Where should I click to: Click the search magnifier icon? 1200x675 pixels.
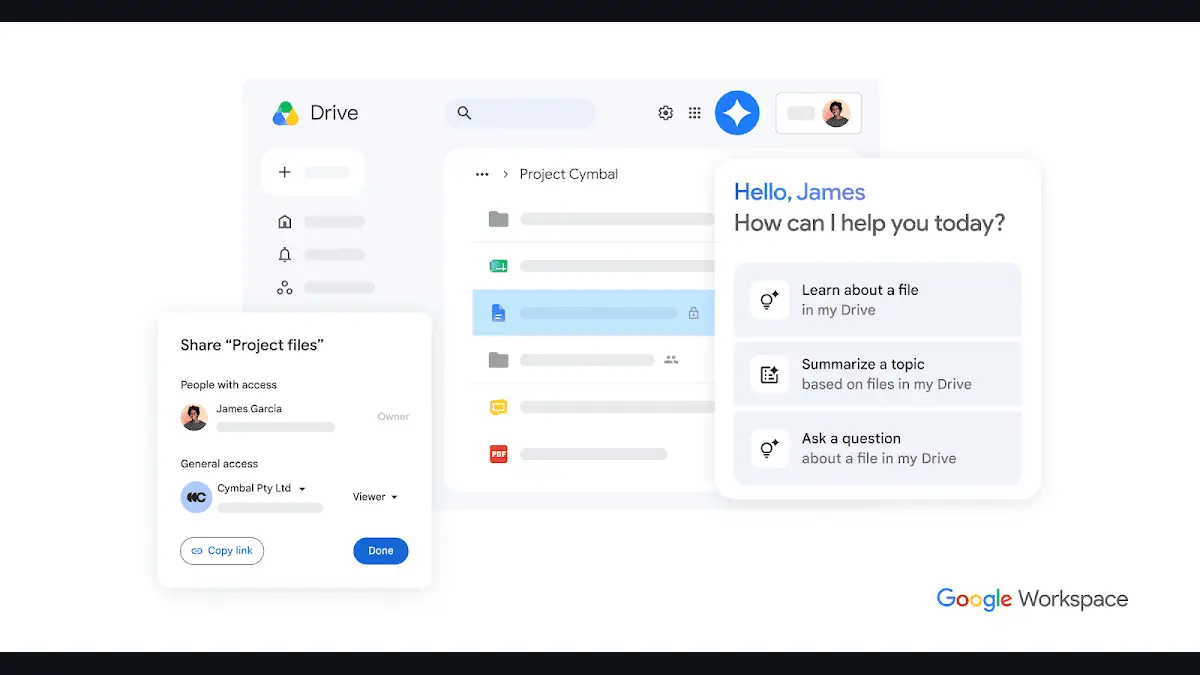point(464,113)
